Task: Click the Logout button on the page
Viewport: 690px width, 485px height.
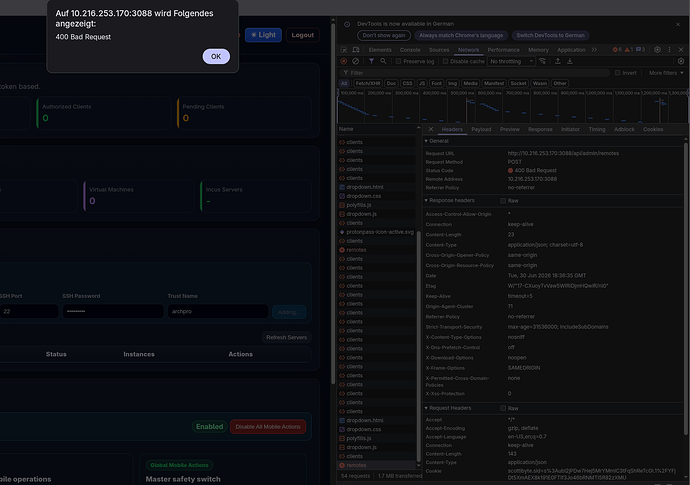Action: [x=303, y=35]
